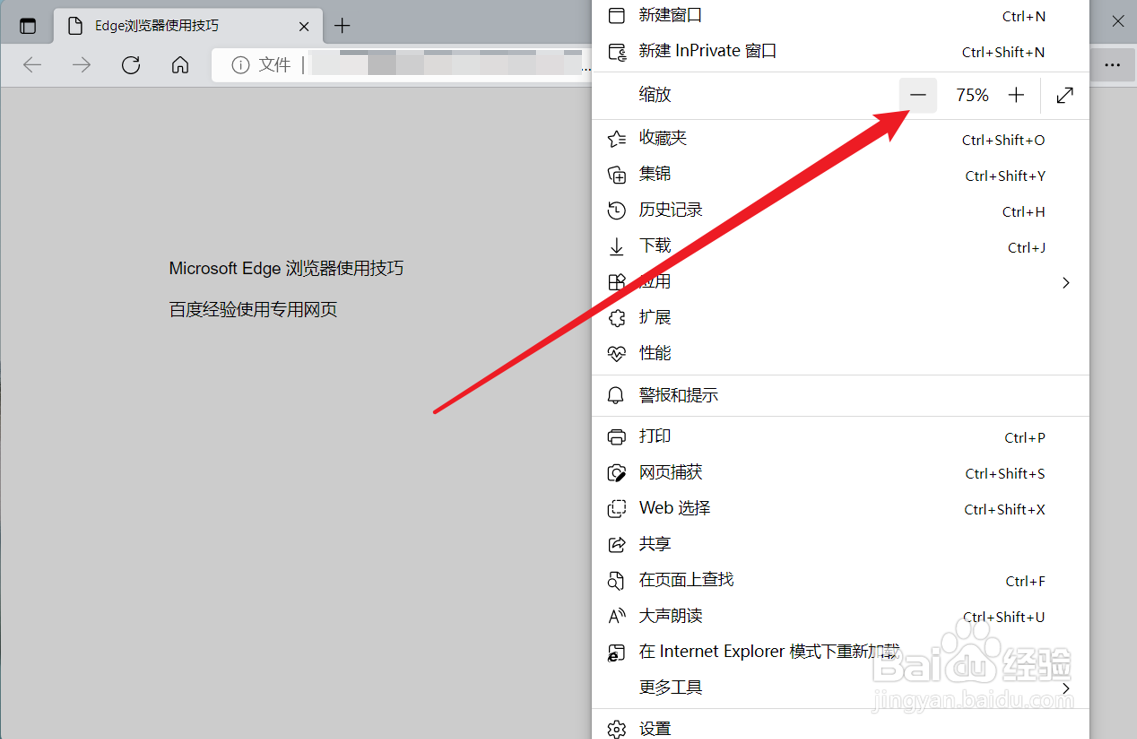Select 新建窗口 menu entry

(x=840, y=16)
